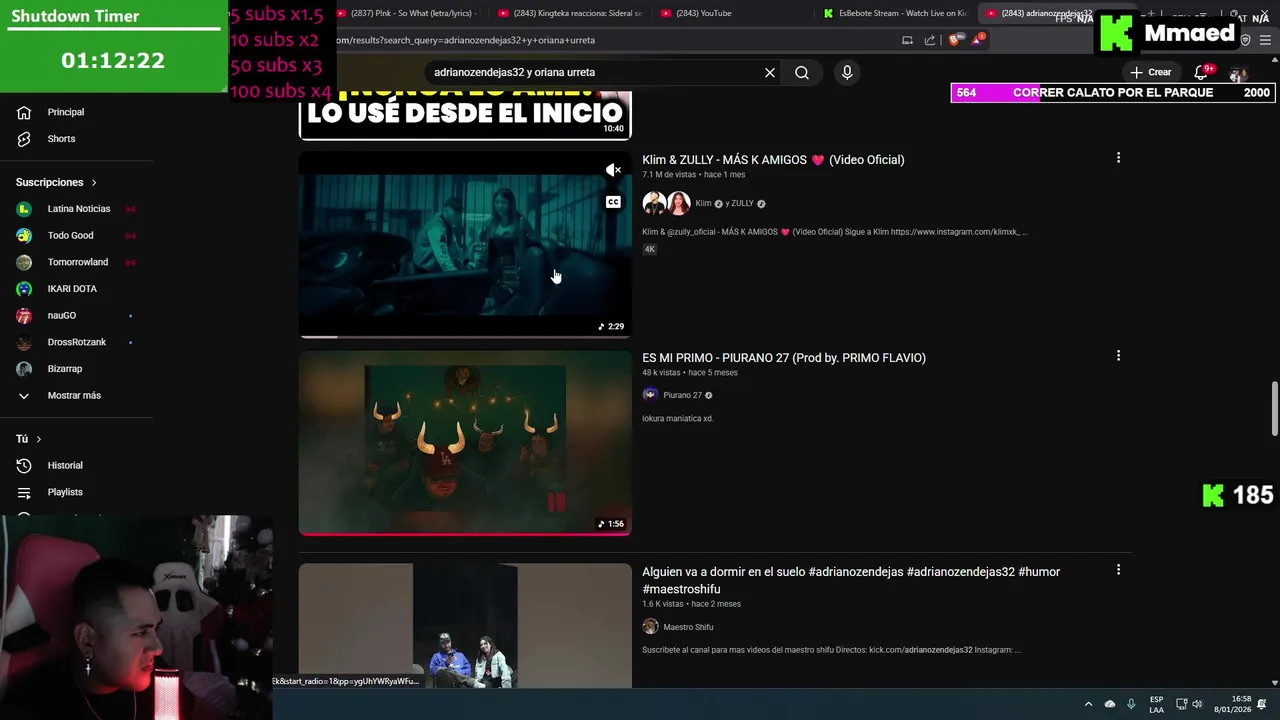Open Latina Noticias channel avatar
The width and height of the screenshot is (1280, 720).
[x=24, y=209]
